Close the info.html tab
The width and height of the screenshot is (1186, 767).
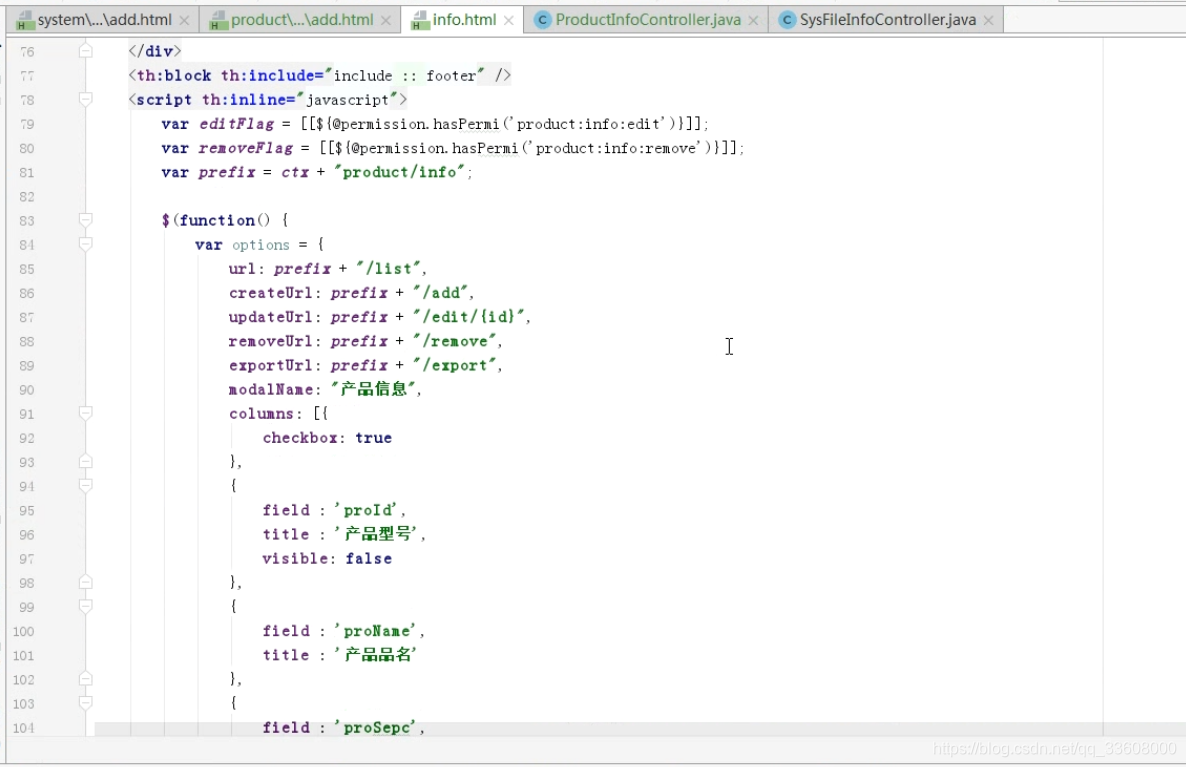[508, 20]
